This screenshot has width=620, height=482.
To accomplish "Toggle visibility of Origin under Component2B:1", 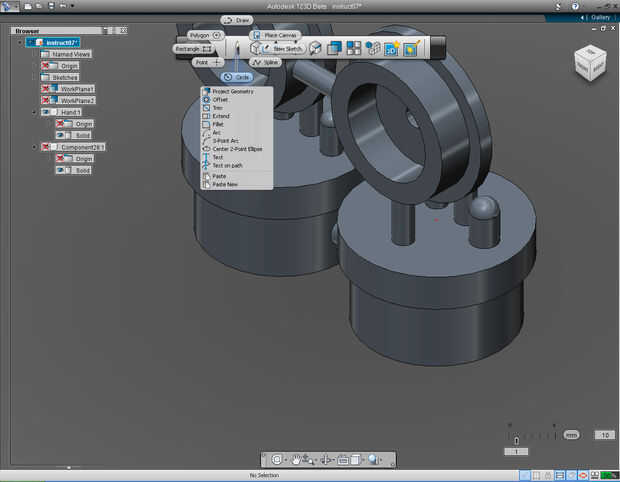I will coord(60,158).
